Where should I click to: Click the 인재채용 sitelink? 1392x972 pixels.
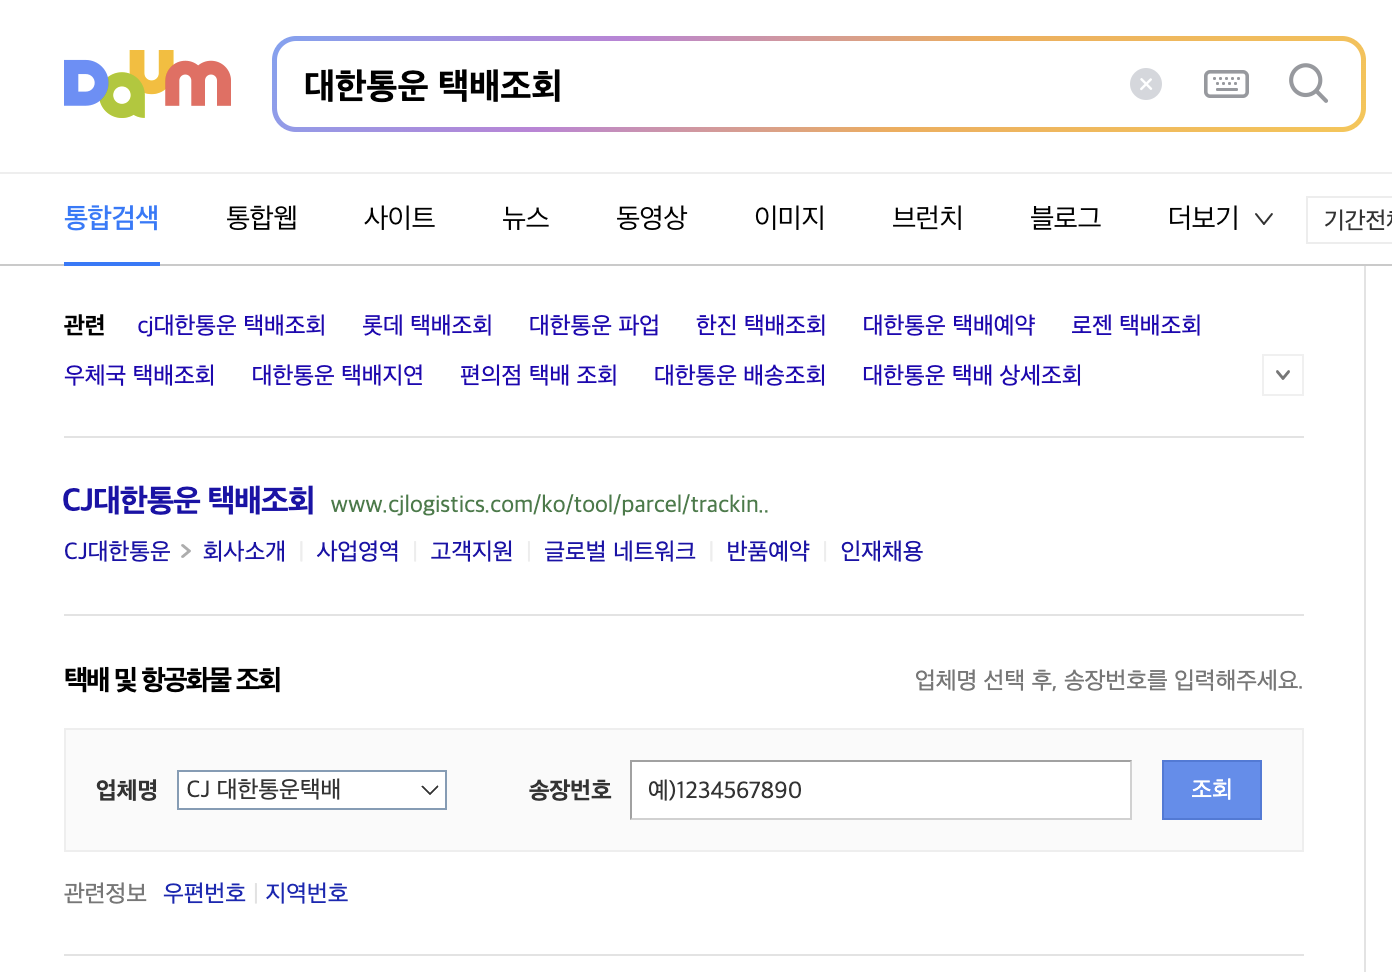[882, 551]
